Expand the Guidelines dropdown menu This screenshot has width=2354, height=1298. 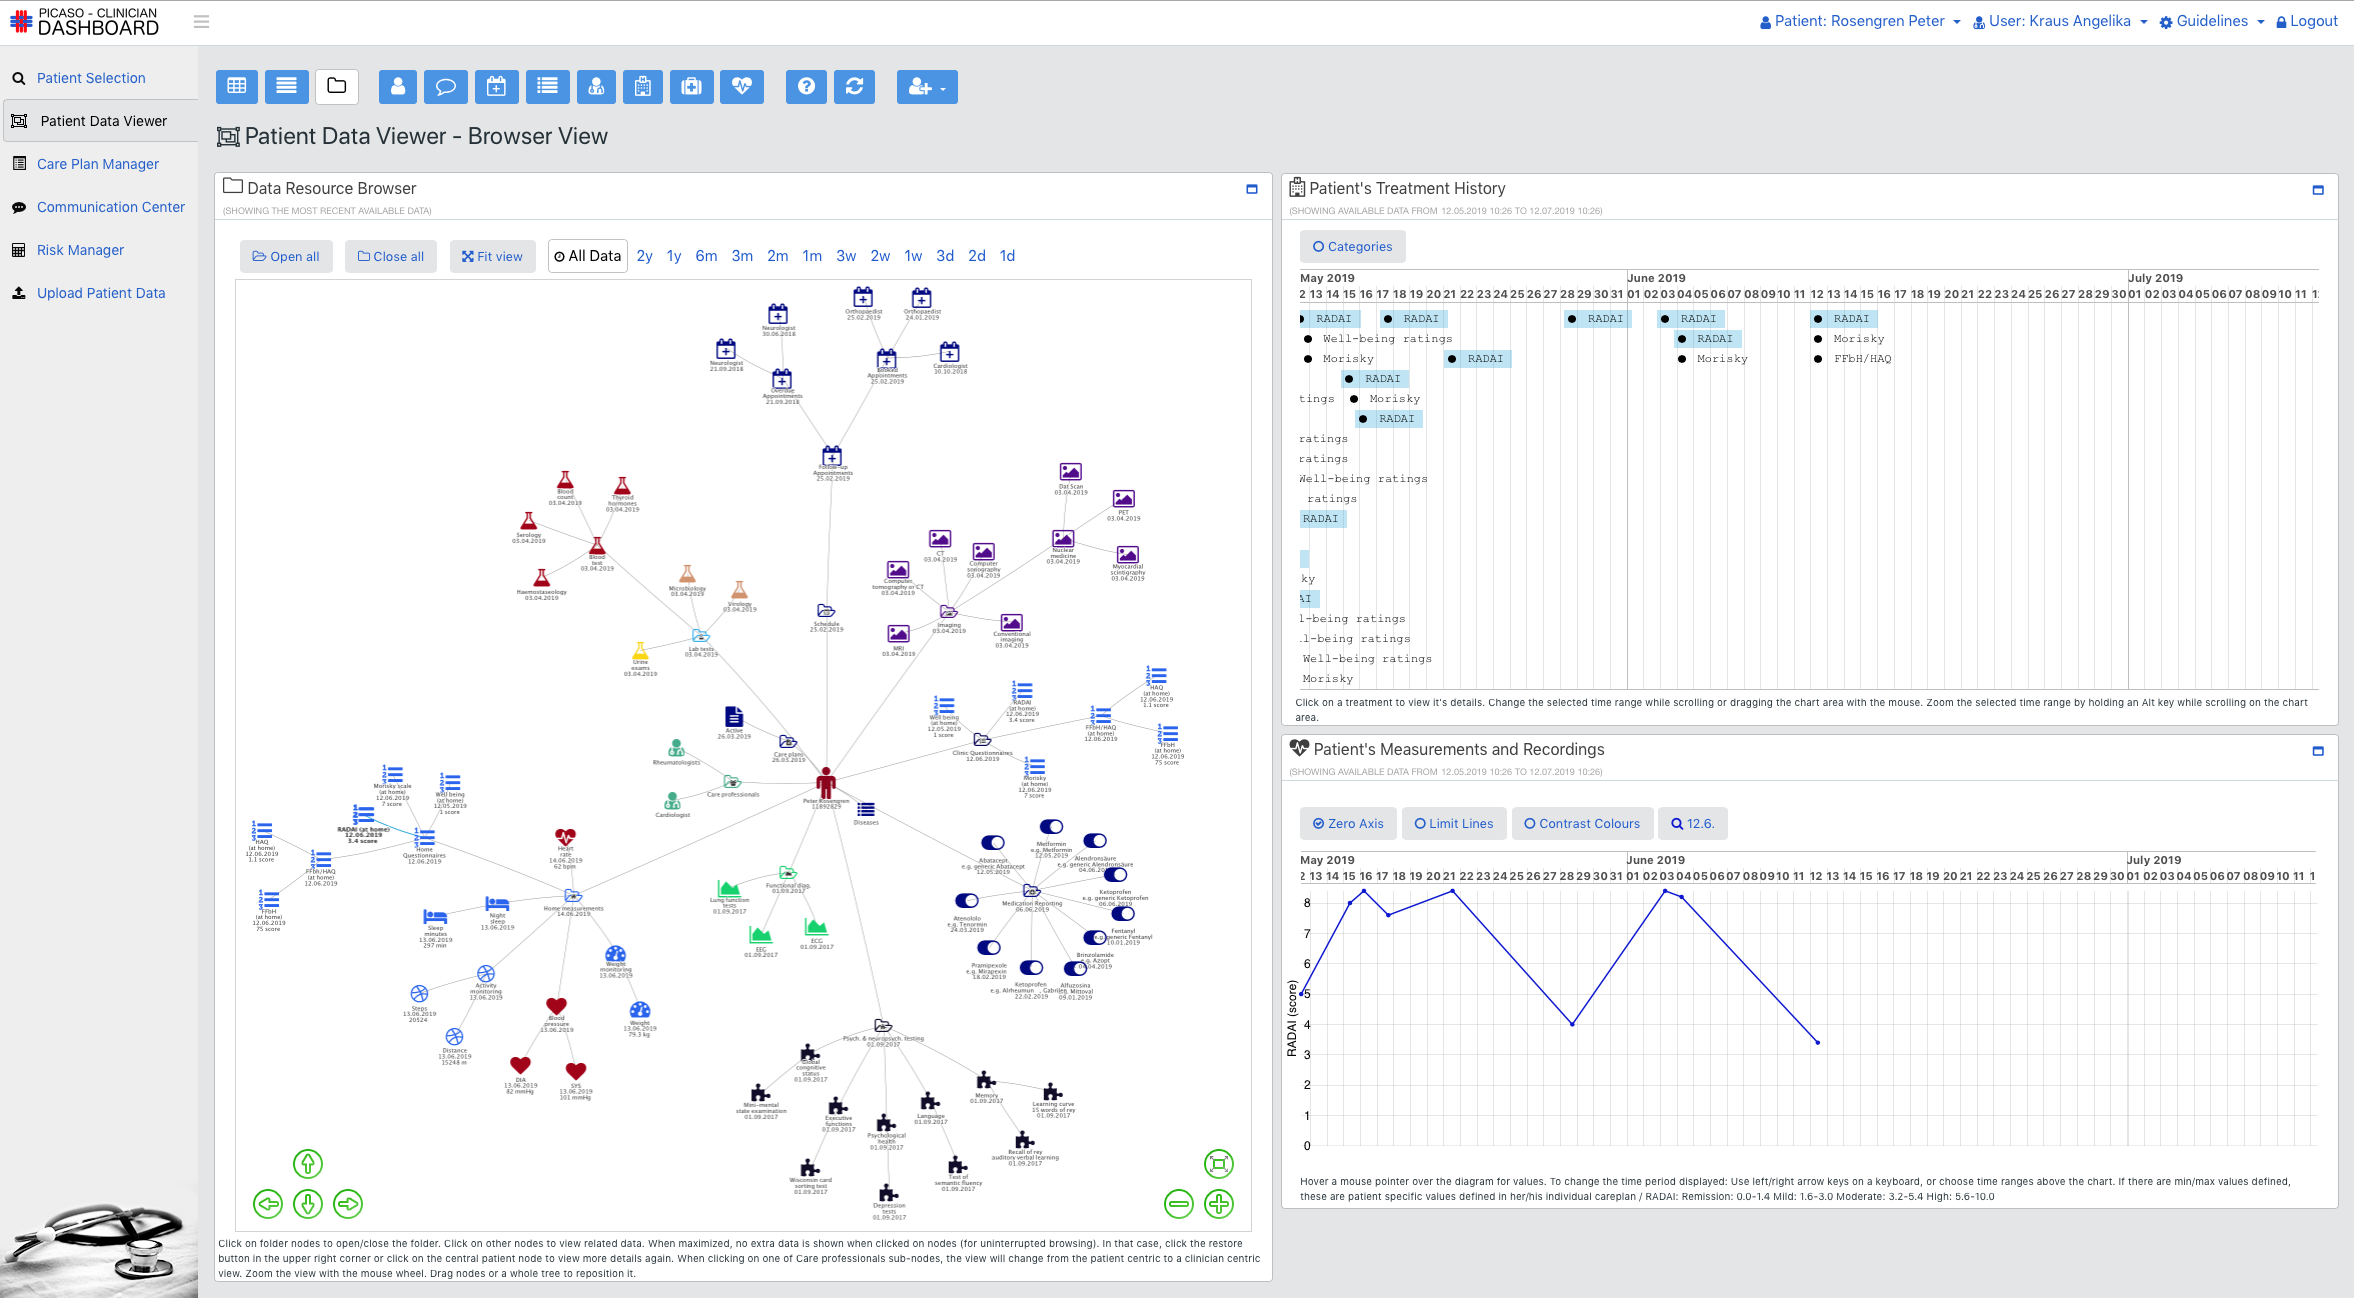(x=2211, y=21)
